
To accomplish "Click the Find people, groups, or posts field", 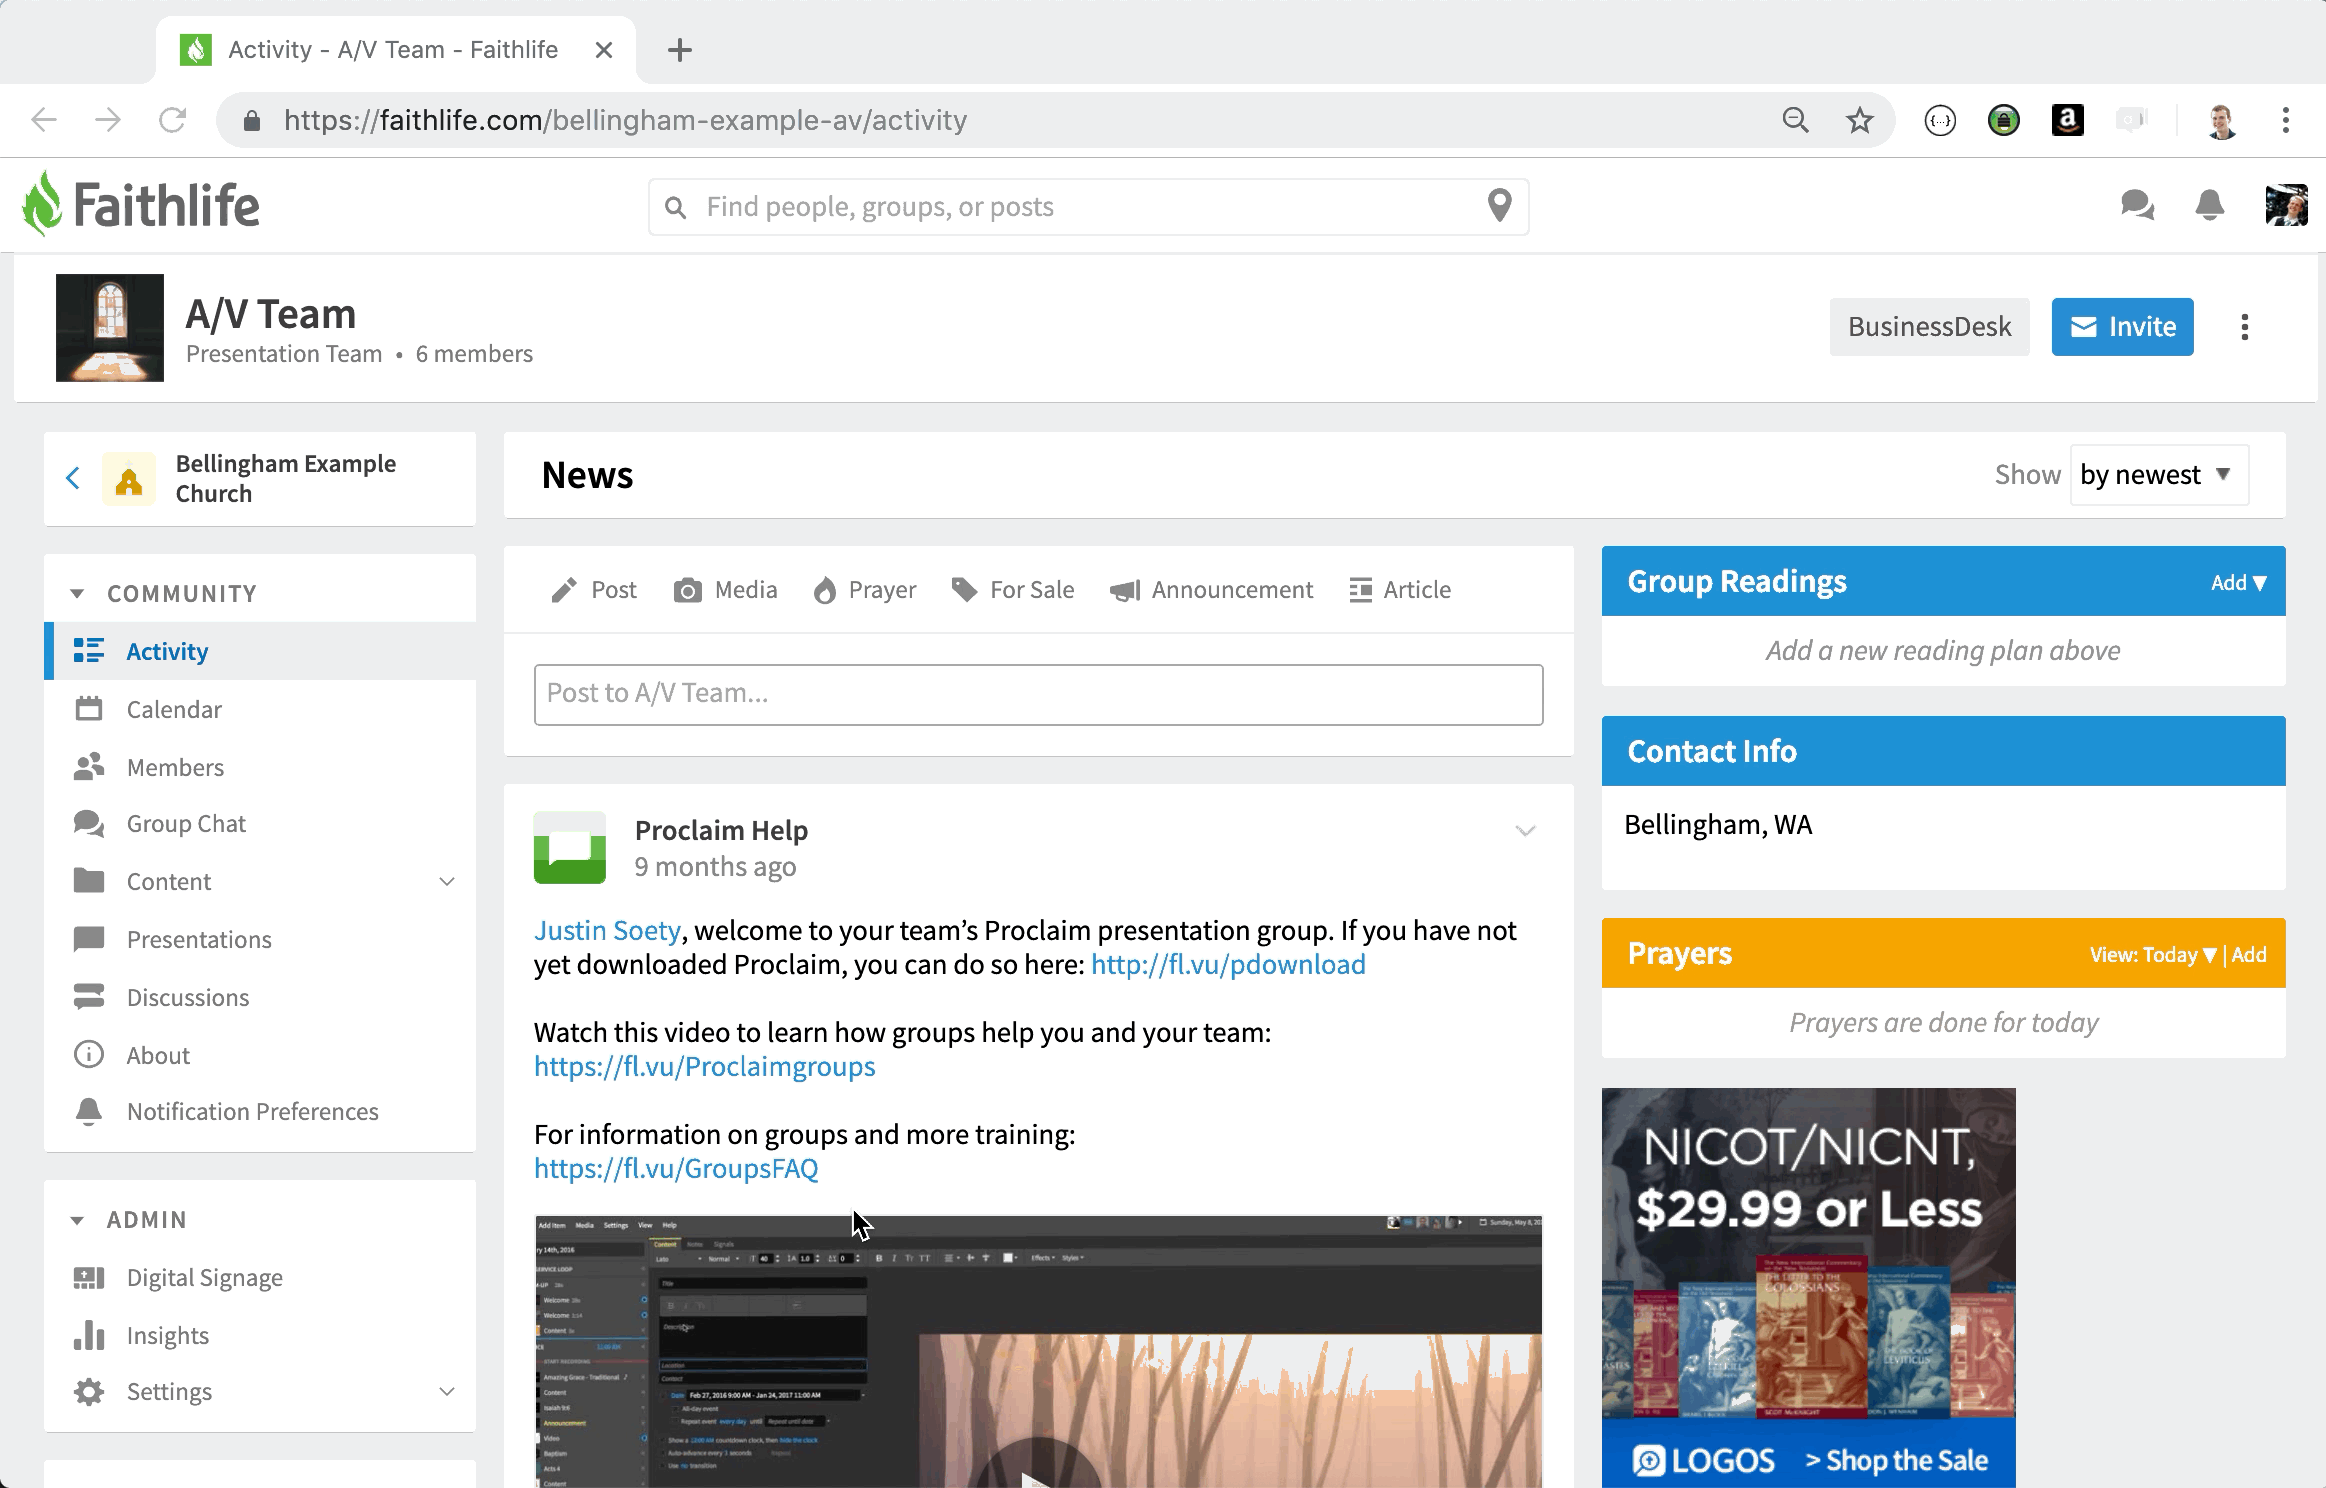I will pos(1088,207).
